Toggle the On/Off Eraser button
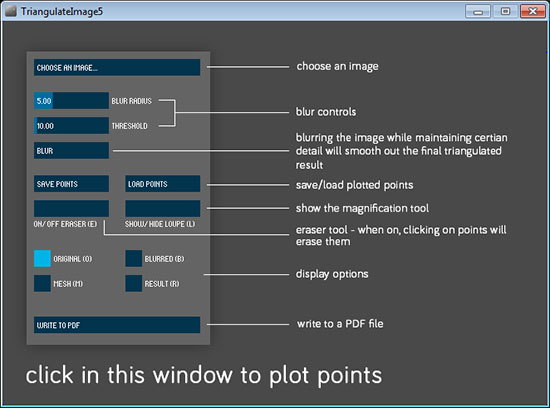This screenshot has width=550, height=408. pyautogui.click(x=71, y=208)
